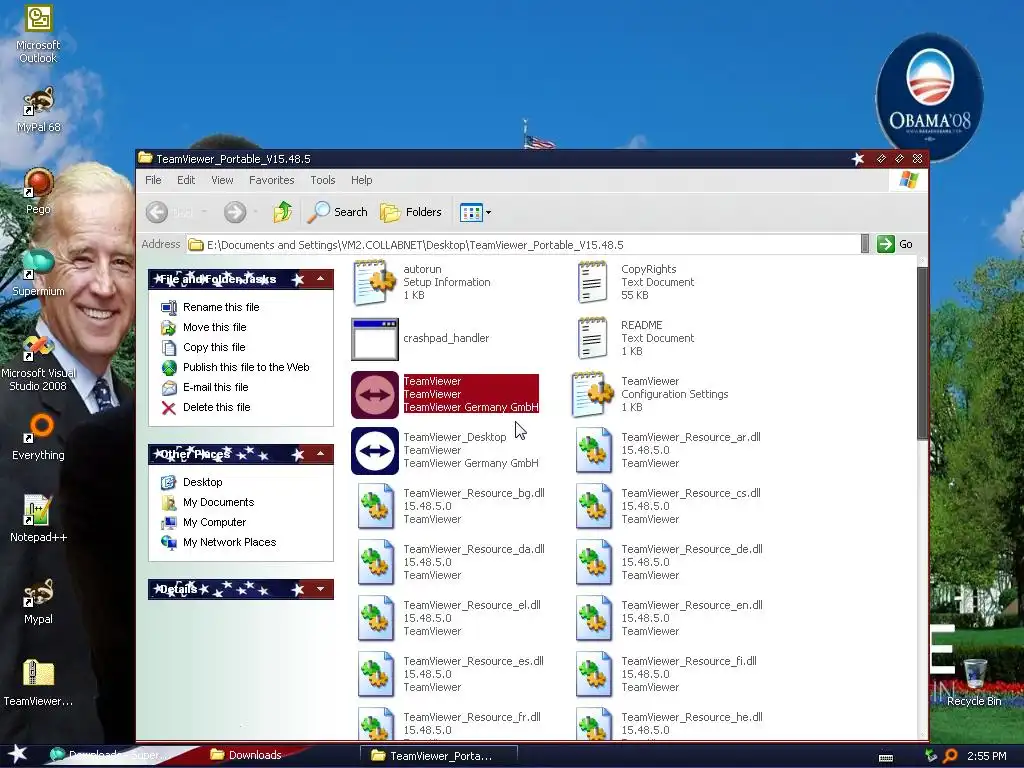The height and width of the screenshot is (768, 1024).
Task: Click TeamViewer_Resource_fr.dll file name
Action: point(472,717)
